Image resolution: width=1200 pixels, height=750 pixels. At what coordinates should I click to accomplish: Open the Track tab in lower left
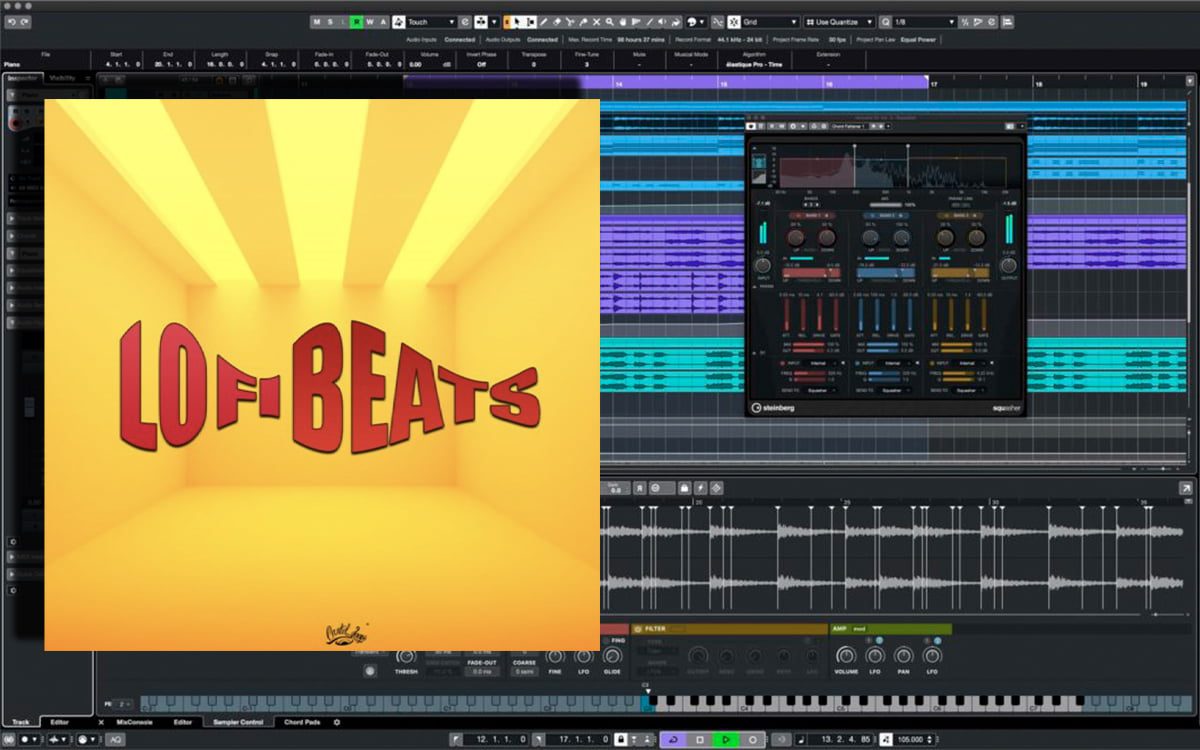tap(20, 722)
